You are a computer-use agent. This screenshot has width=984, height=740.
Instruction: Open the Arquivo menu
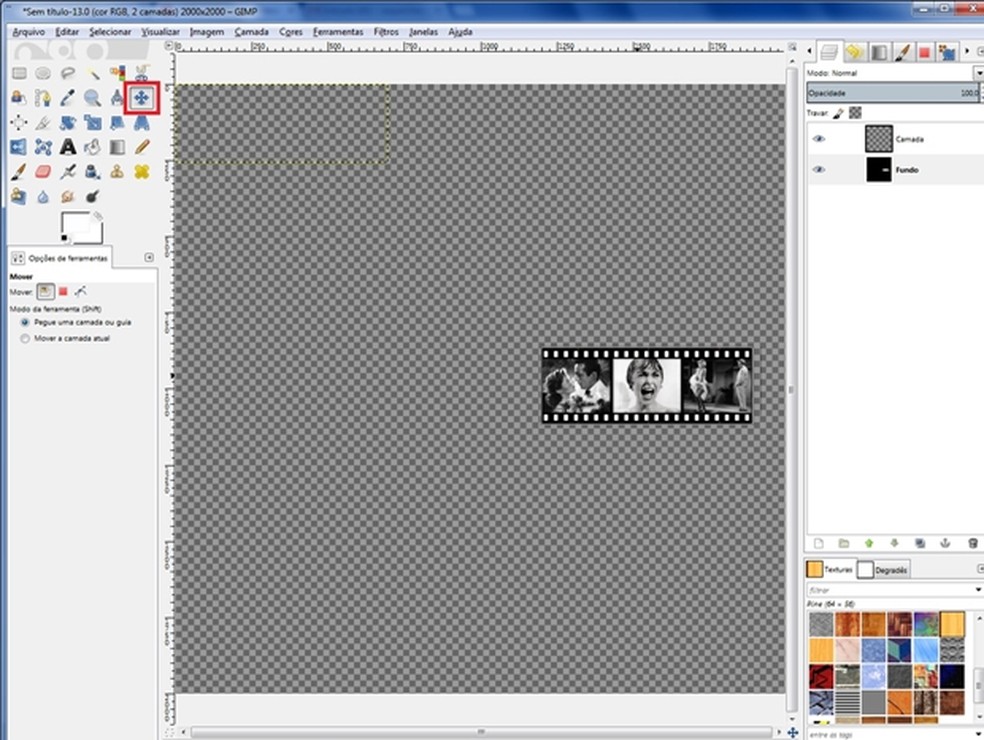point(29,31)
